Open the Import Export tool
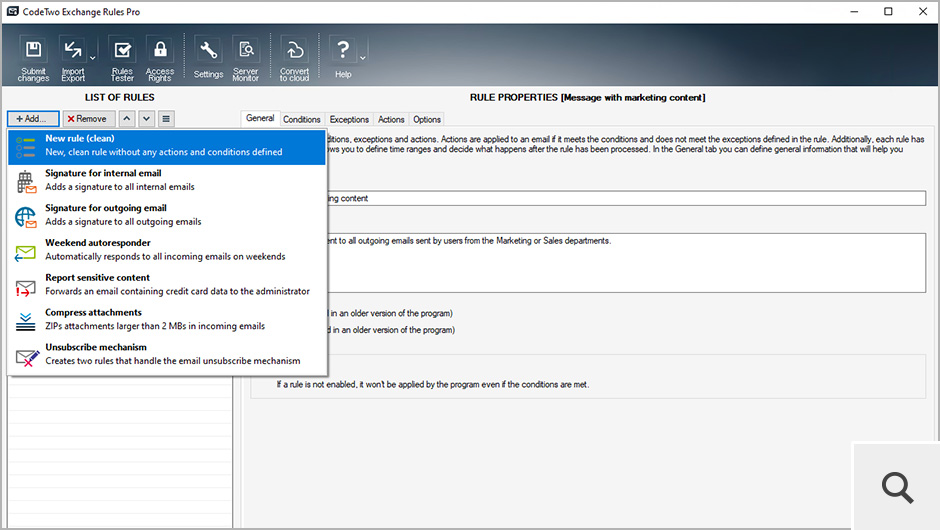 pyautogui.click(x=73, y=58)
